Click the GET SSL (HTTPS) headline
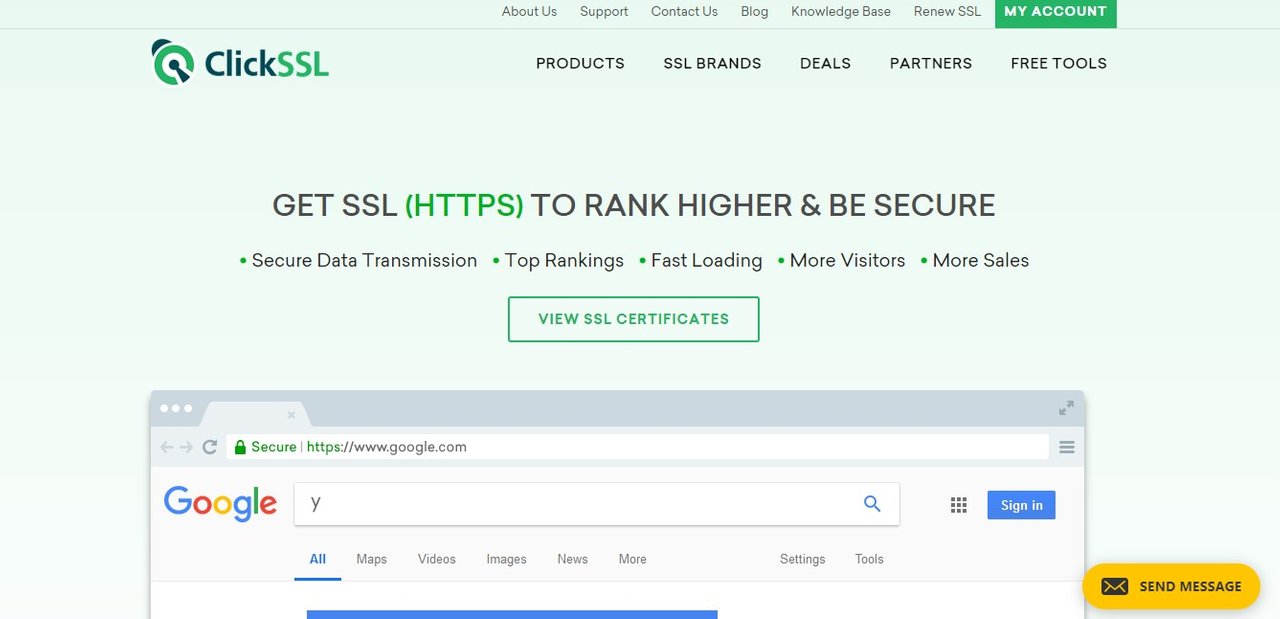Viewport: 1280px width, 619px height. point(634,205)
